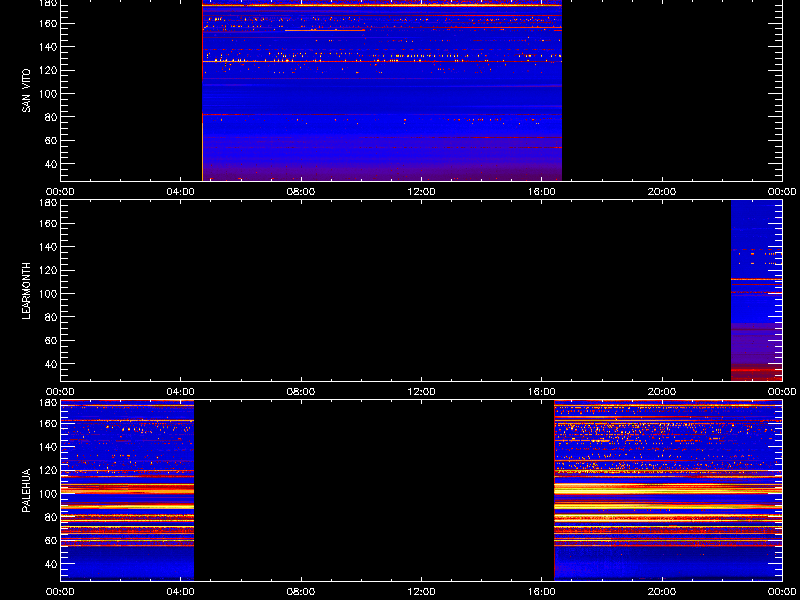This screenshot has height=600, width=800.
Task: Select the 100 tick label on Palehua axis
Action: (49, 494)
